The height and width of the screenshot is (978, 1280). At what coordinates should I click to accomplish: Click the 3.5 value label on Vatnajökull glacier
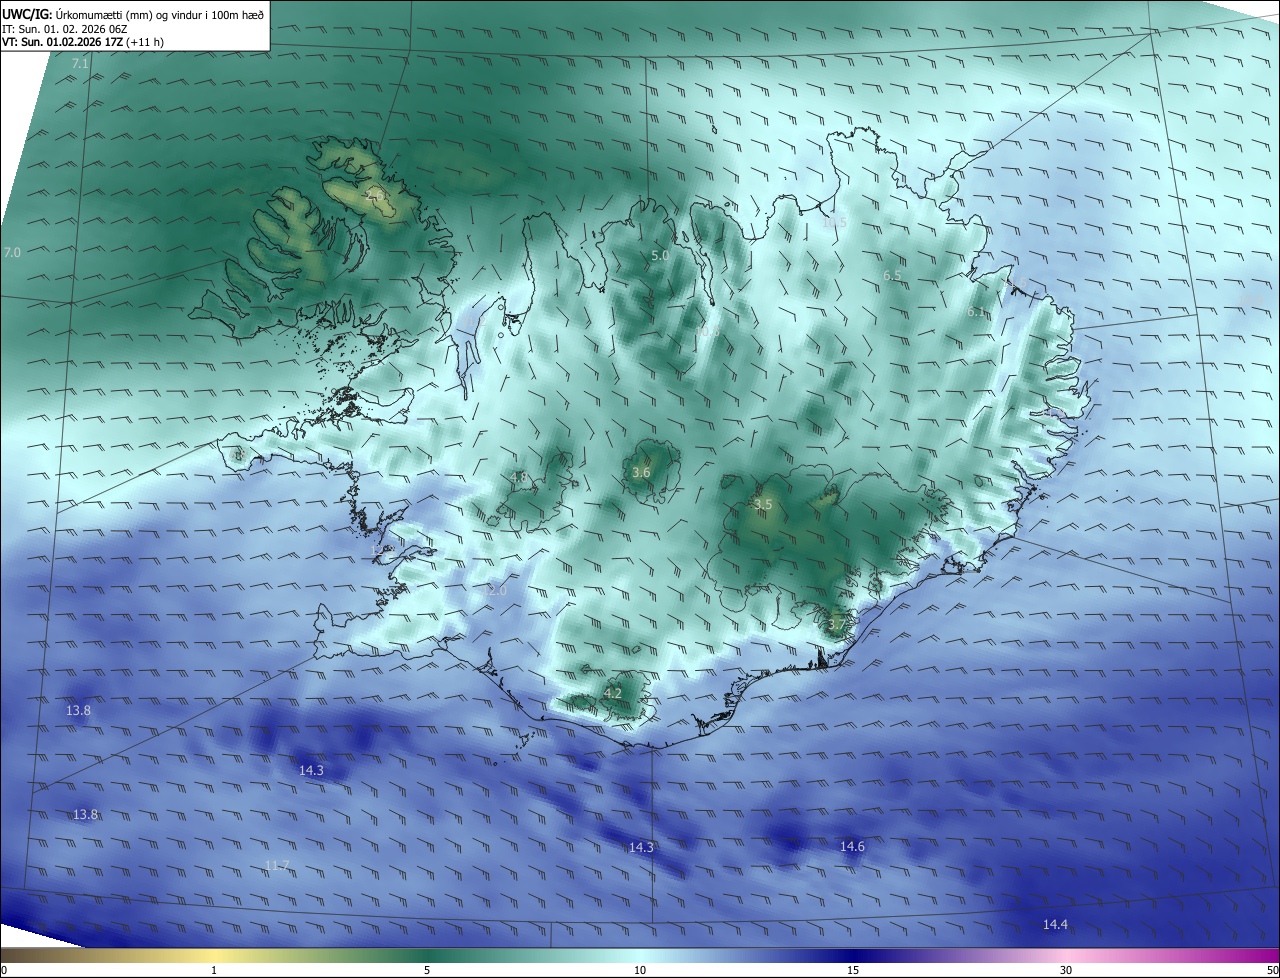(763, 505)
